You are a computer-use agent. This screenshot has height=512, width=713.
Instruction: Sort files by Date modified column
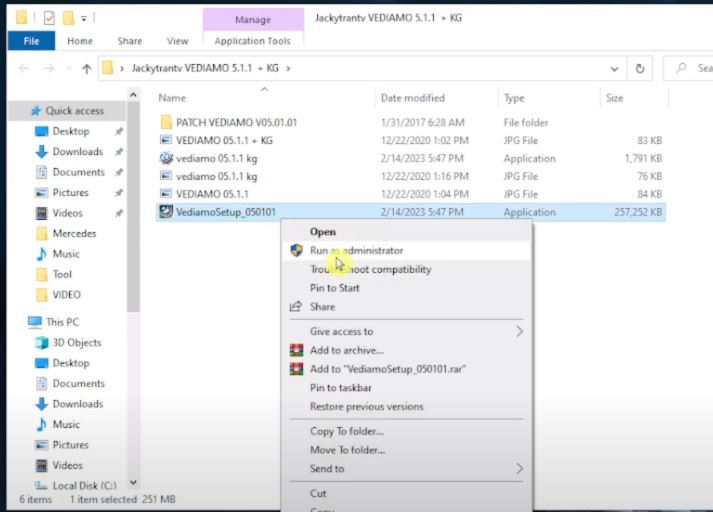point(413,98)
